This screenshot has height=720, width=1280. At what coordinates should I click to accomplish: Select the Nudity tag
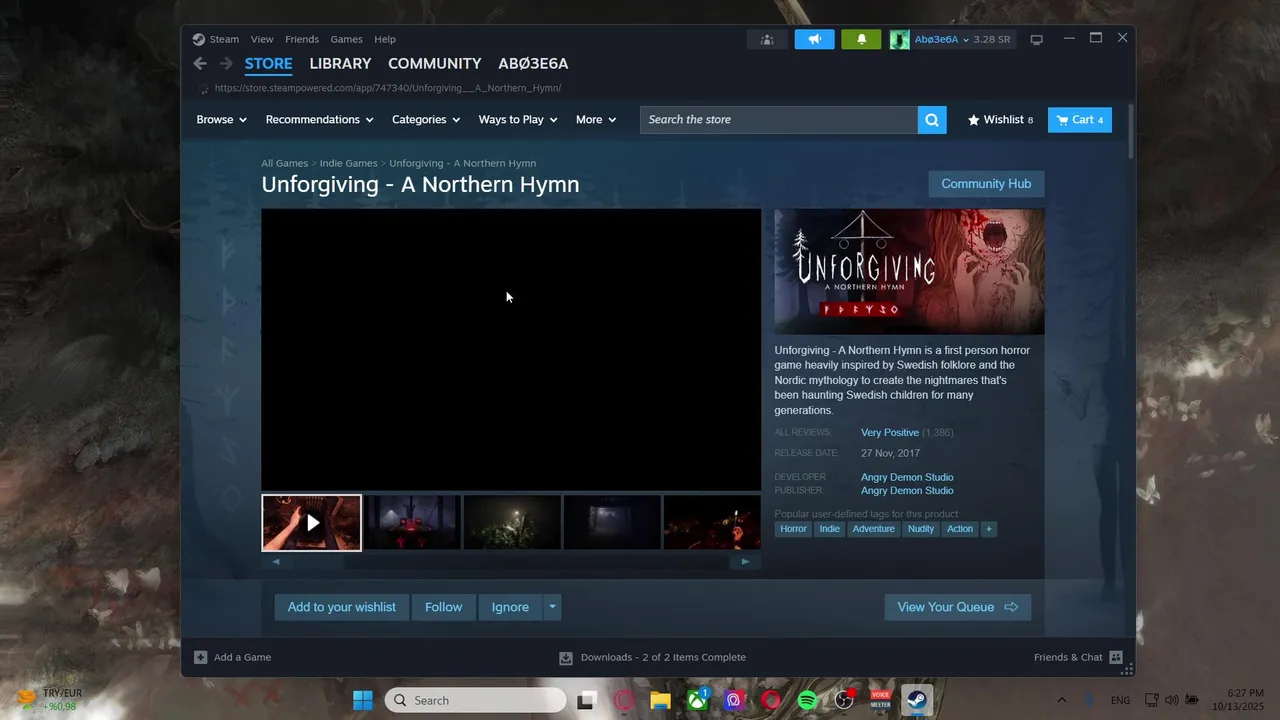pyautogui.click(x=921, y=529)
